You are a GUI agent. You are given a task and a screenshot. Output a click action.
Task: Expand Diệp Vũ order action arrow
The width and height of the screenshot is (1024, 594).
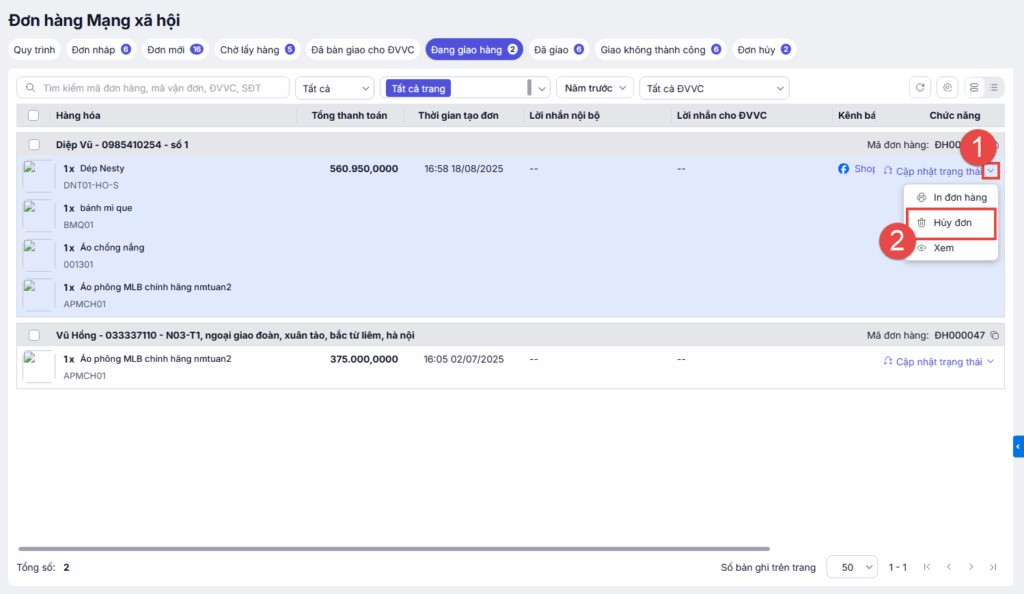991,171
